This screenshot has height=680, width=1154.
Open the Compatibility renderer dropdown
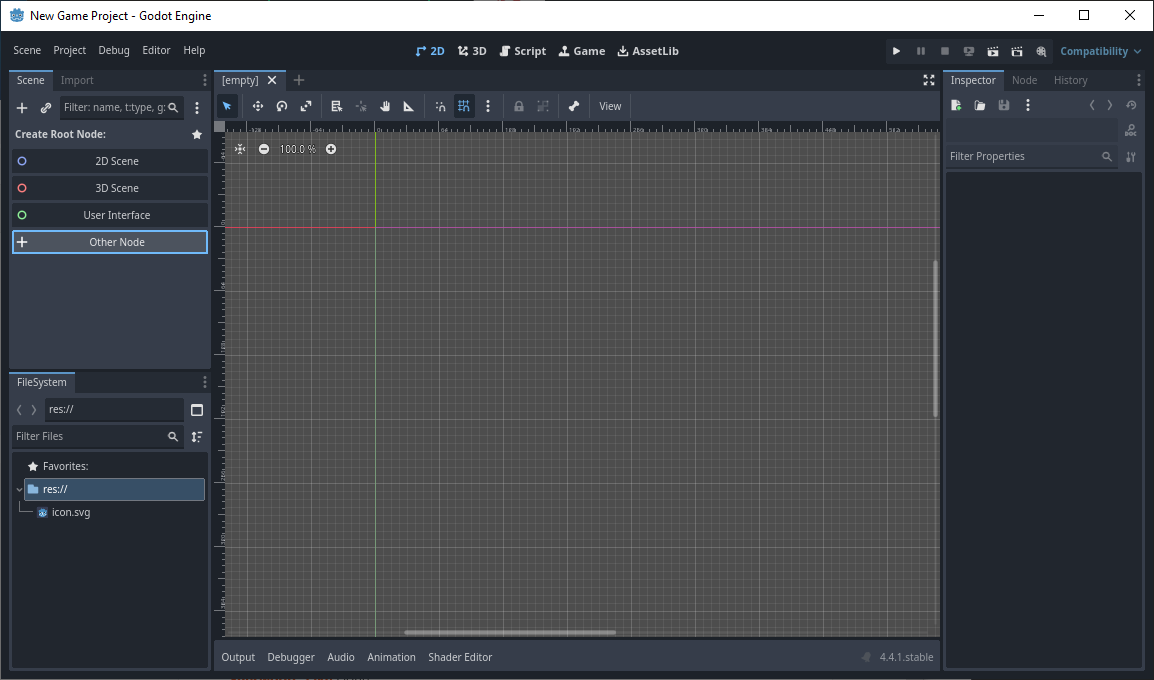pos(1100,51)
